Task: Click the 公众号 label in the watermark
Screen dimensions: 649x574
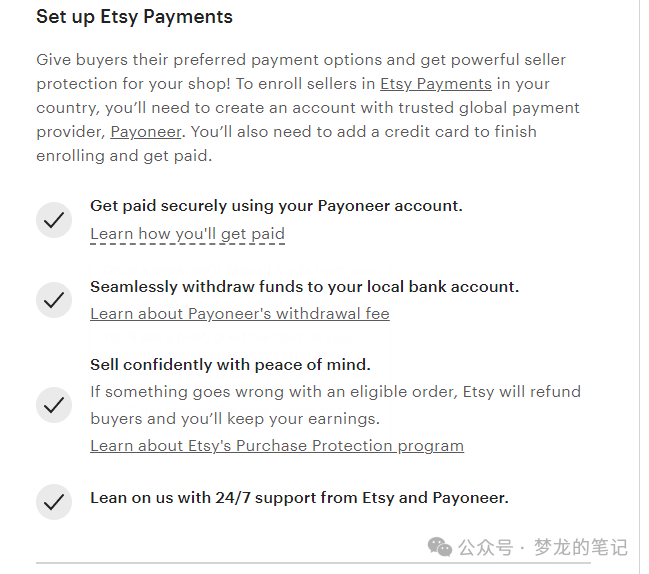Action: pyautogui.click(x=486, y=548)
